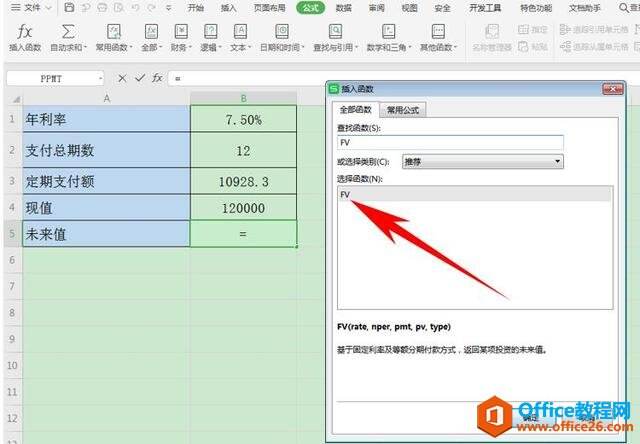Select the 现值 cell
The width and height of the screenshot is (640, 444).
click(106, 207)
